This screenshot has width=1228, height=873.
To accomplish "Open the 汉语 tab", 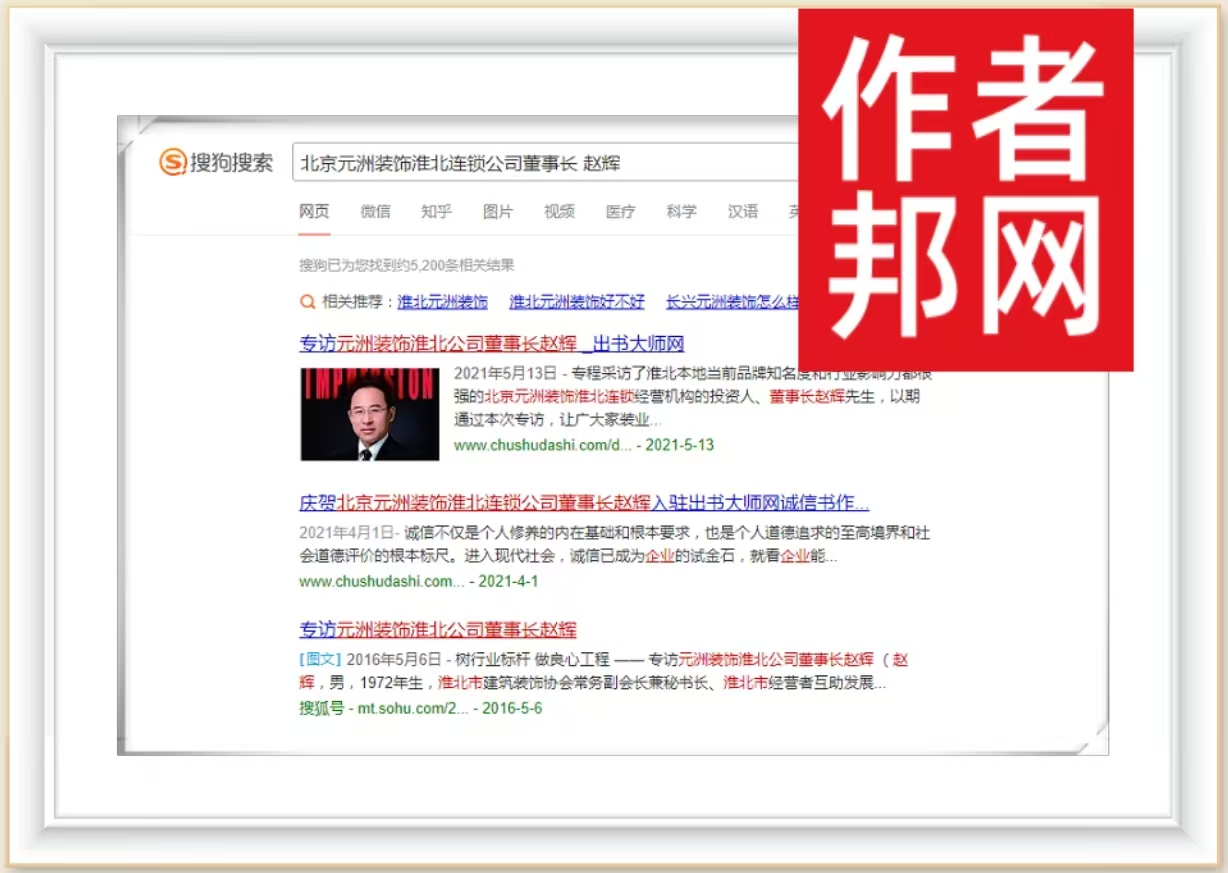I will [x=742, y=212].
